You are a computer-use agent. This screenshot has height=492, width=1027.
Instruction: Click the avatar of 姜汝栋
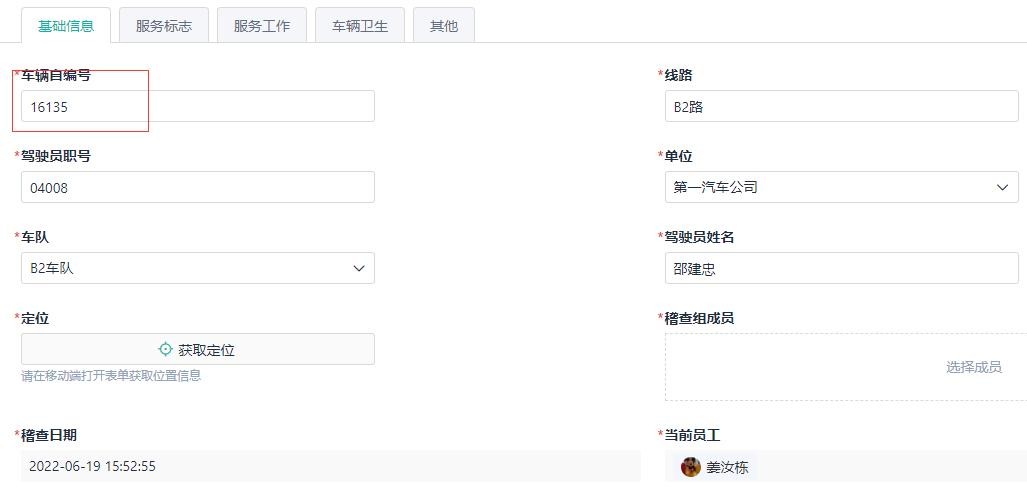pyautogui.click(x=691, y=467)
